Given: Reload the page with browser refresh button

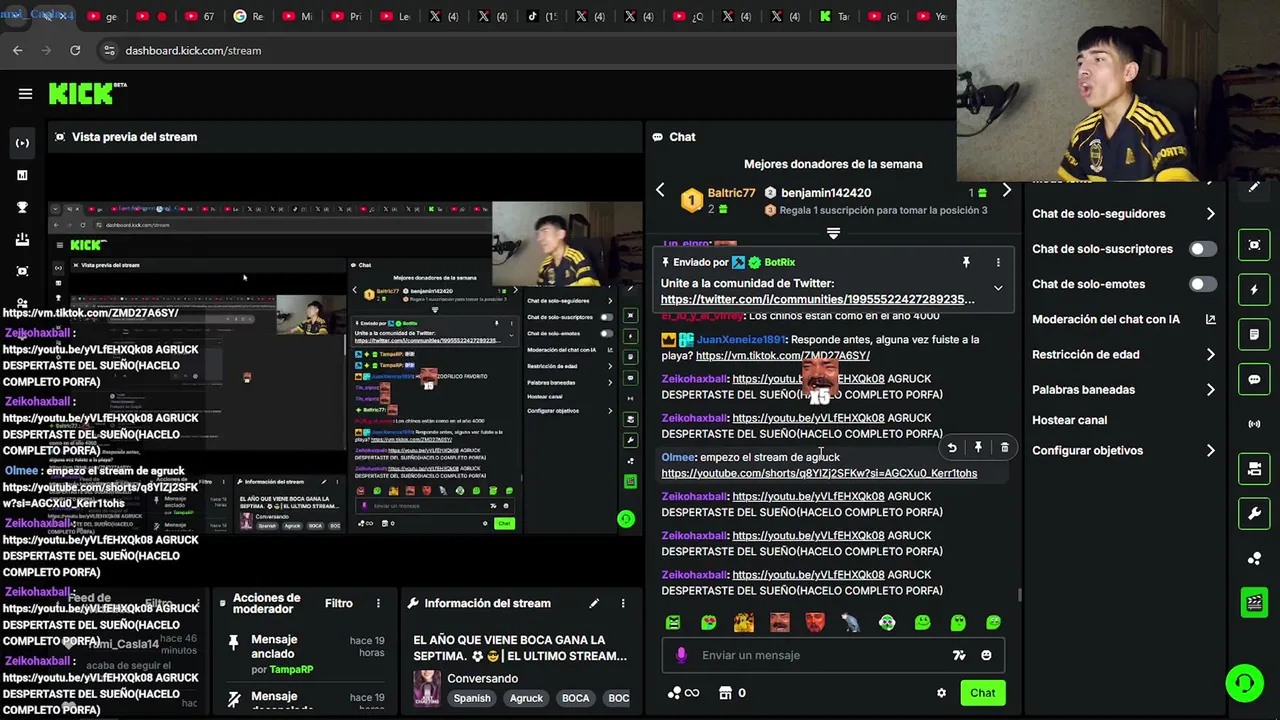Looking at the screenshot, I should point(75,50).
